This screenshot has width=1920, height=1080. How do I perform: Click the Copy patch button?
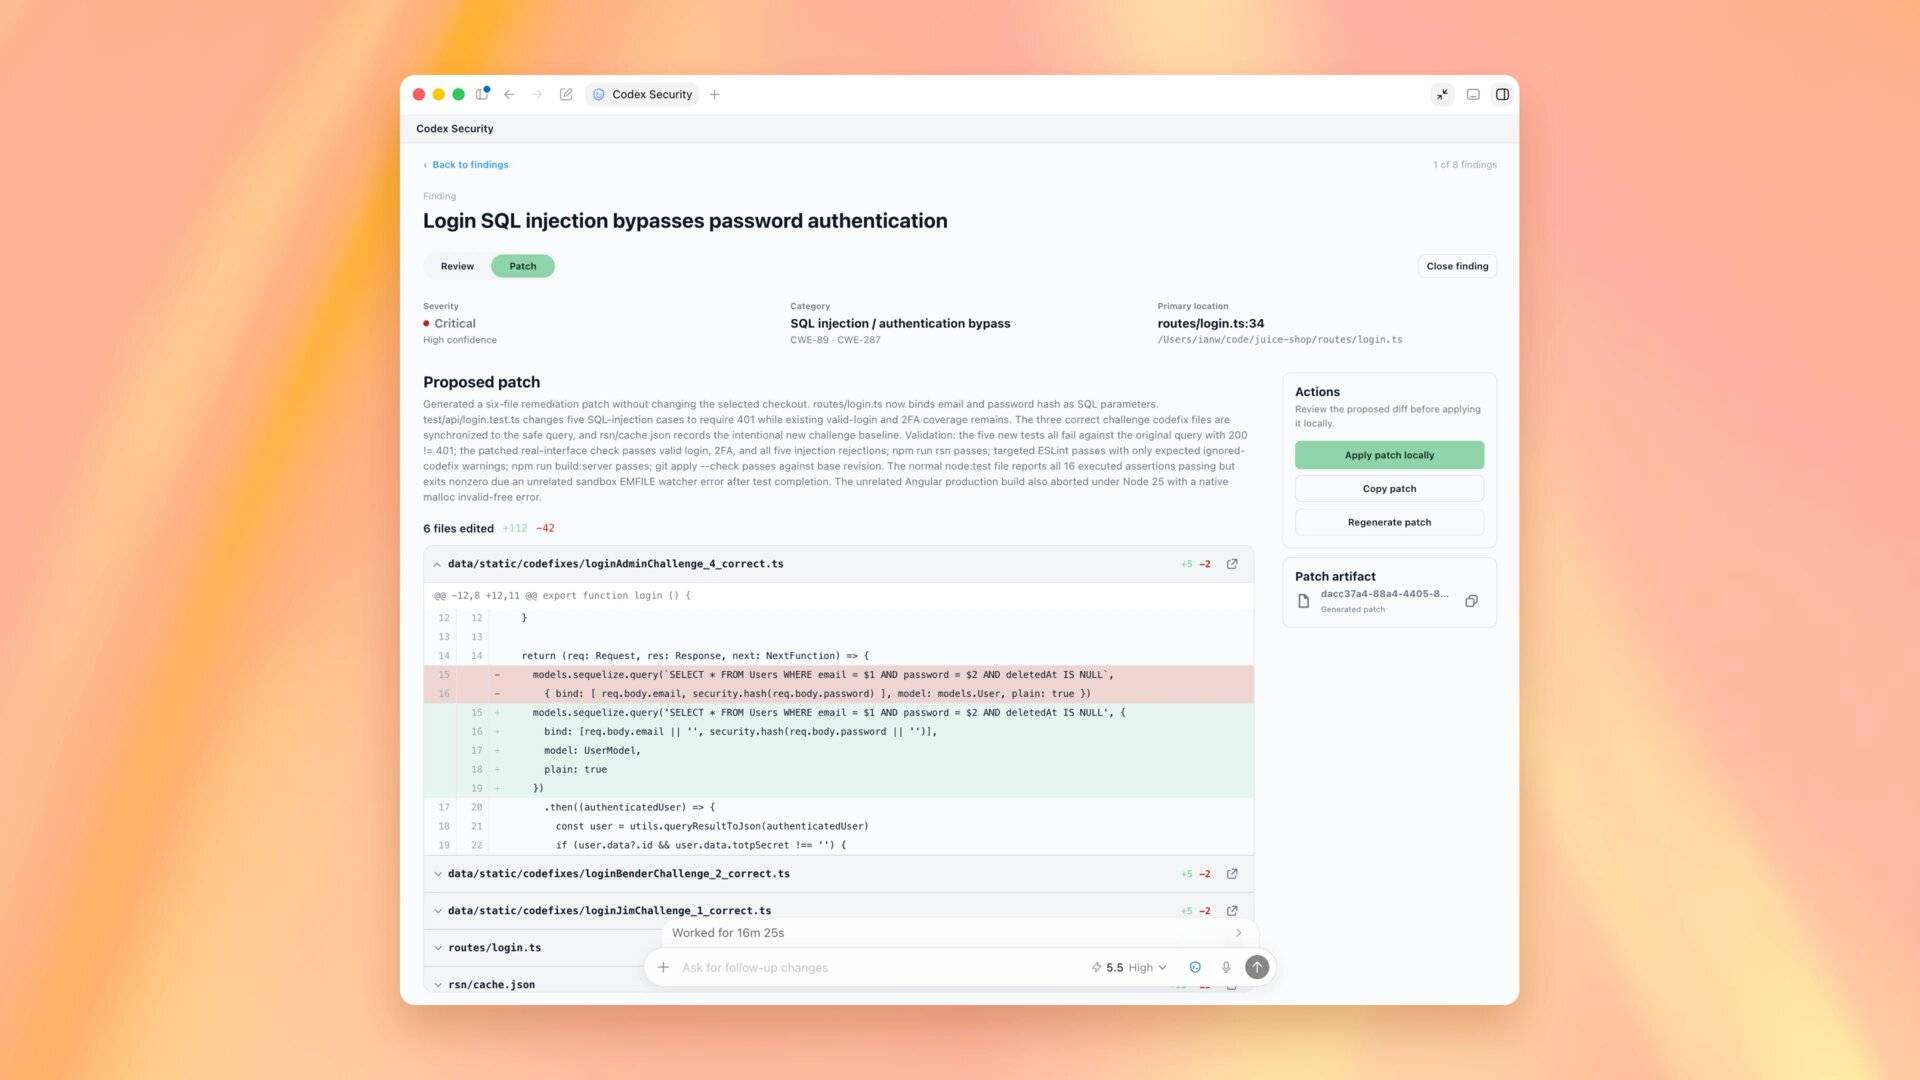[1389, 489]
